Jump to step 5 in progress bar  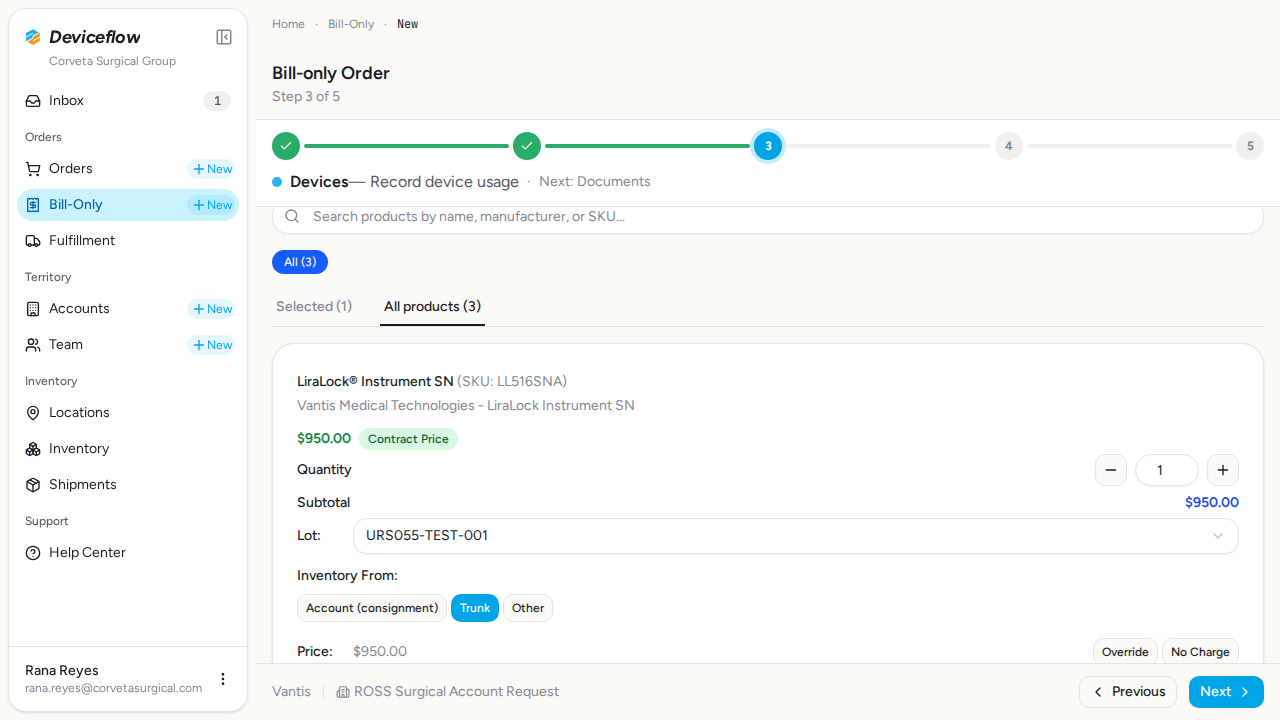1250,146
